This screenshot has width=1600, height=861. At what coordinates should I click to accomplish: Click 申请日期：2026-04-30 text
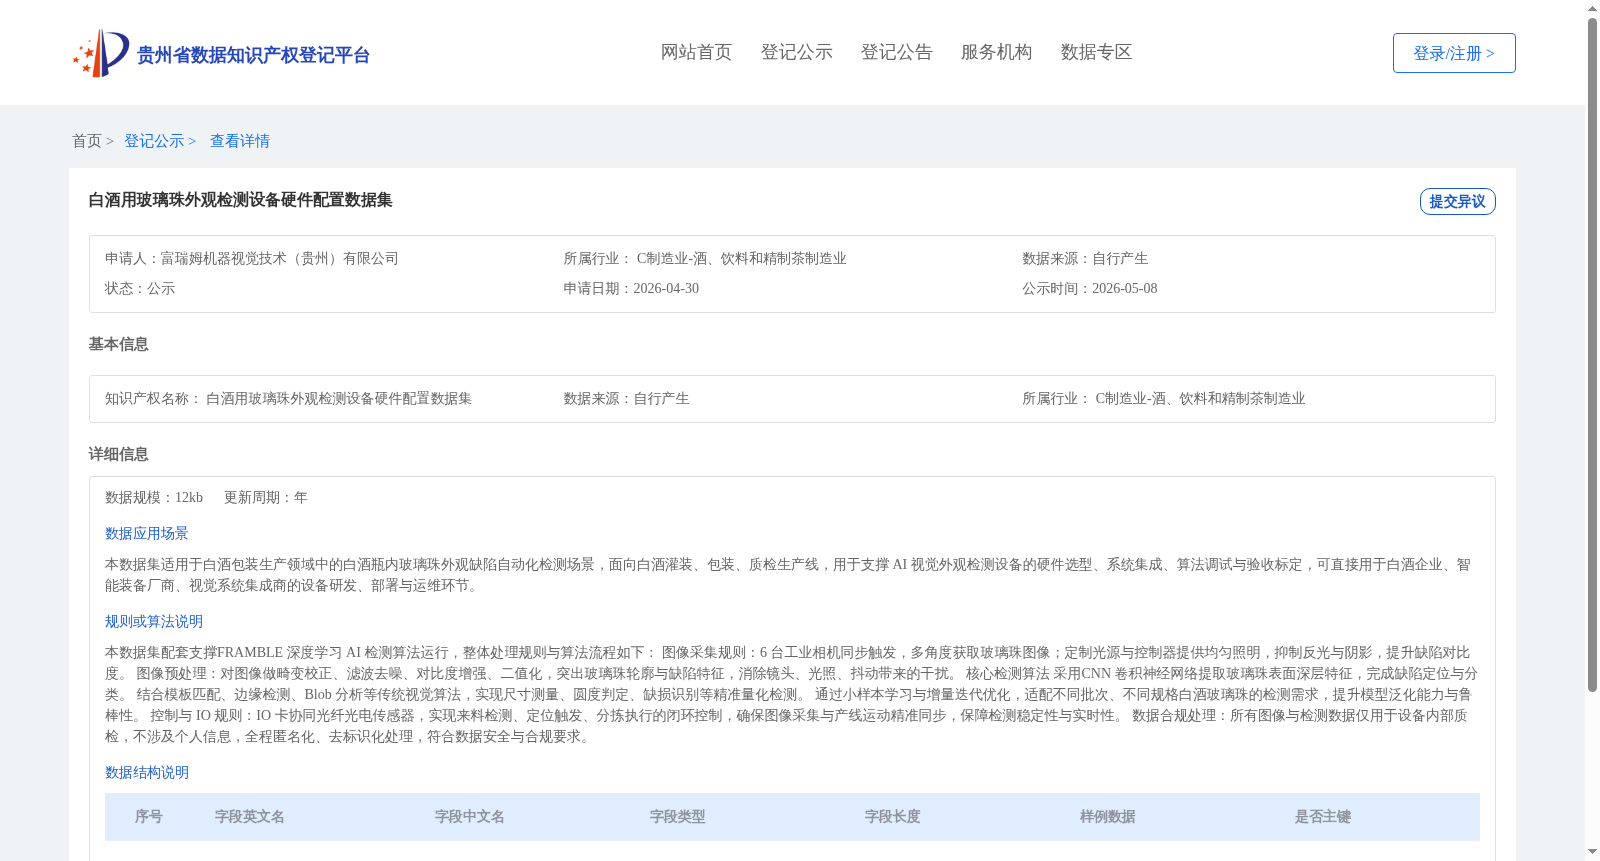coord(631,288)
